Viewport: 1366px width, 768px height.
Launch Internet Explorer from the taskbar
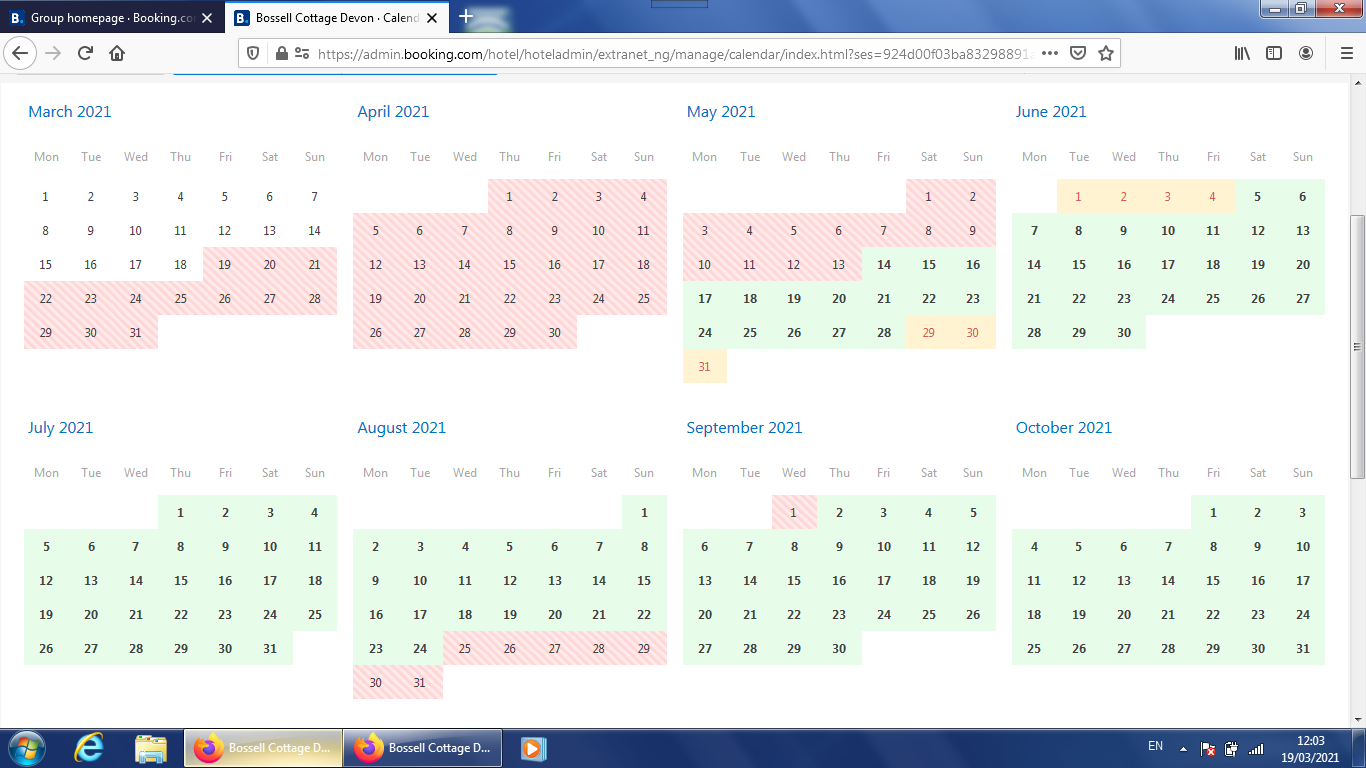89,748
